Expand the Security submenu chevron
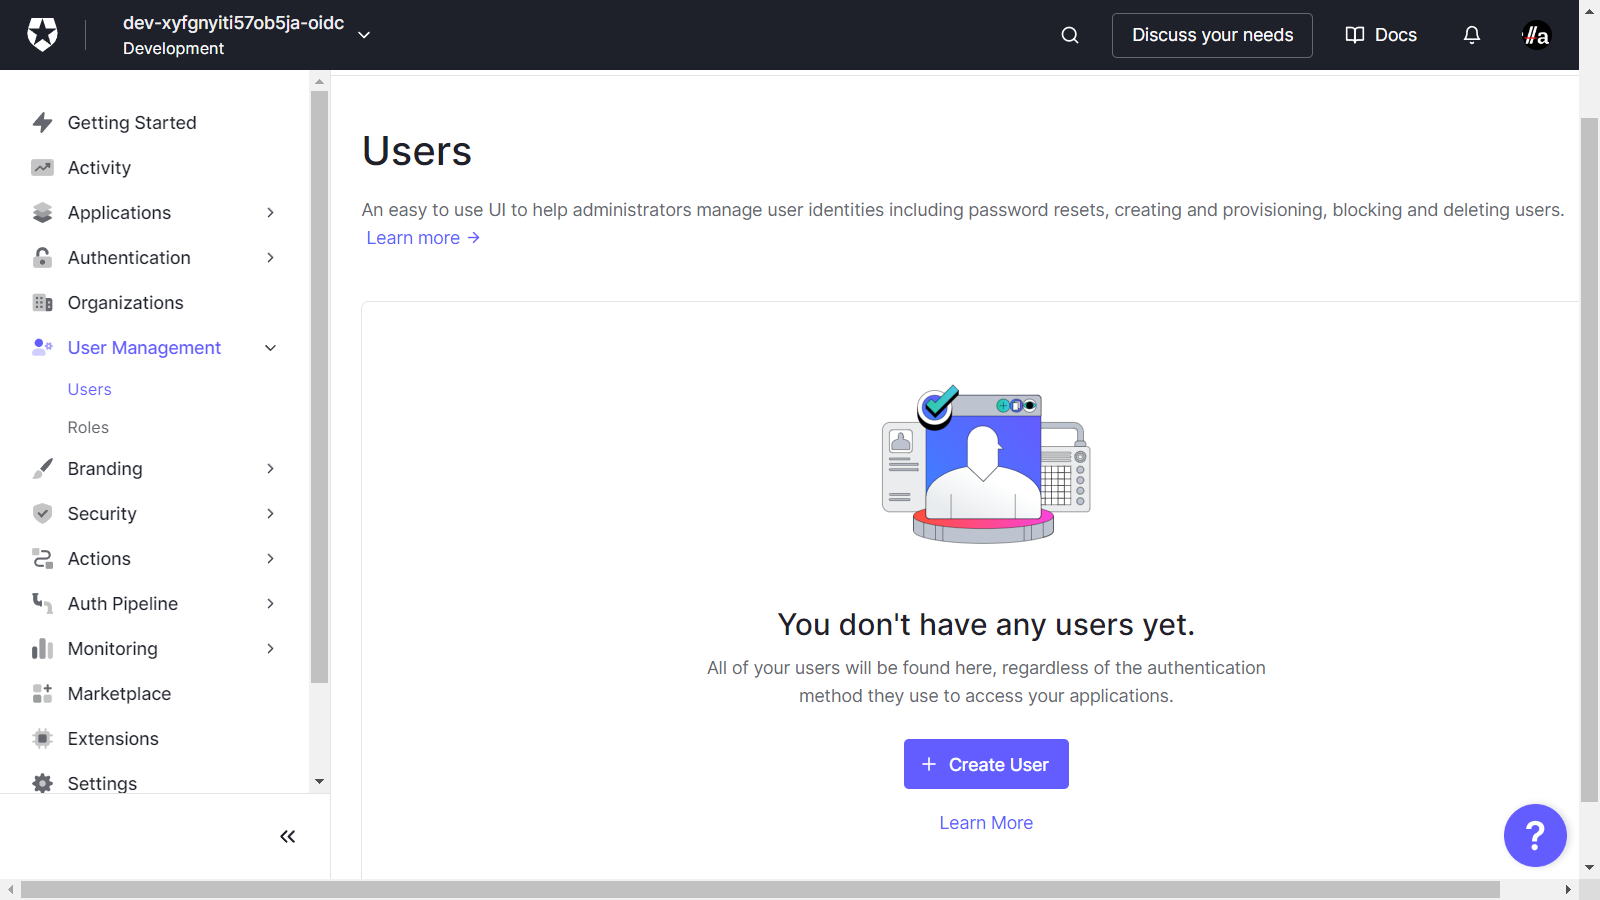This screenshot has width=1600, height=900. [270, 514]
